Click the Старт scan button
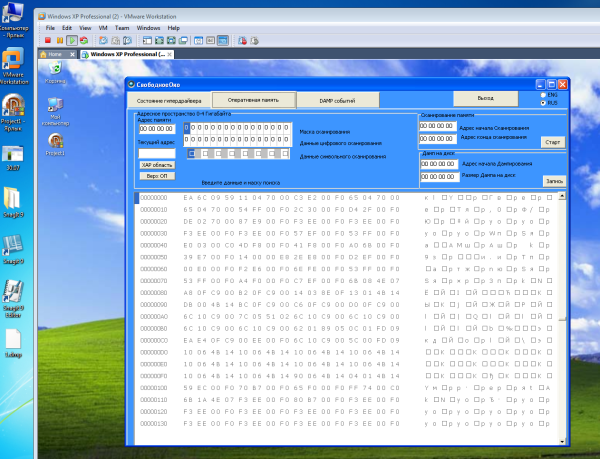This screenshot has width=600, height=459. click(553, 142)
